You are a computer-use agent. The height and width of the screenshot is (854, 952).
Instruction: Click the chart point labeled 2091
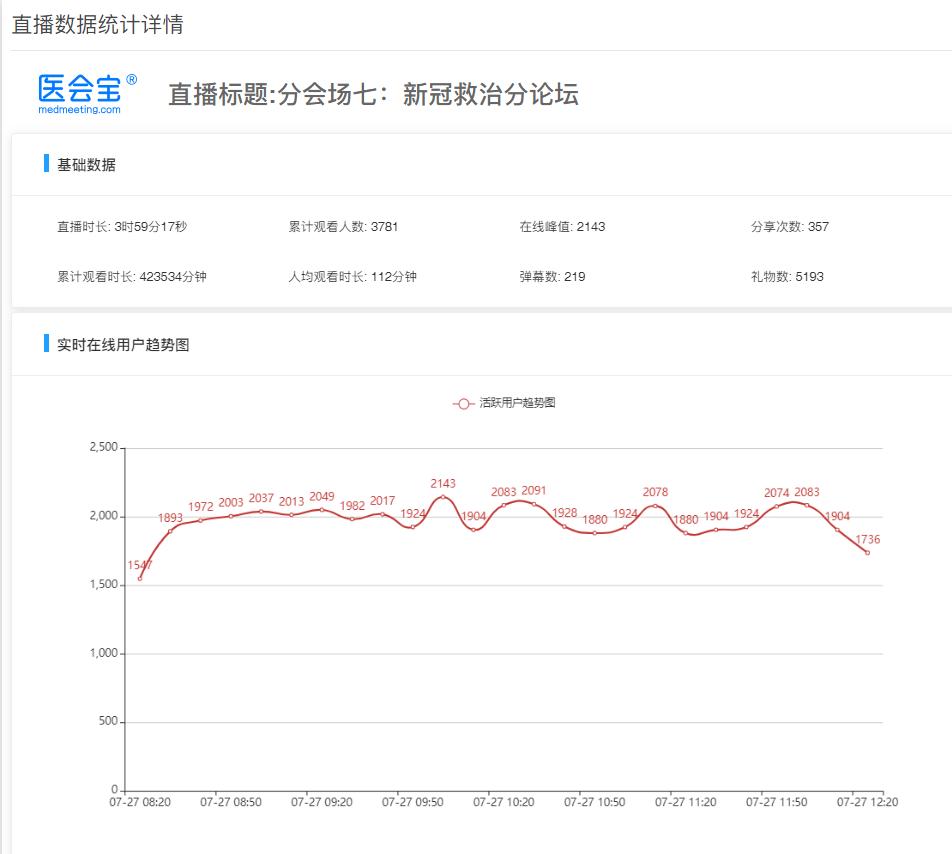coord(534,504)
